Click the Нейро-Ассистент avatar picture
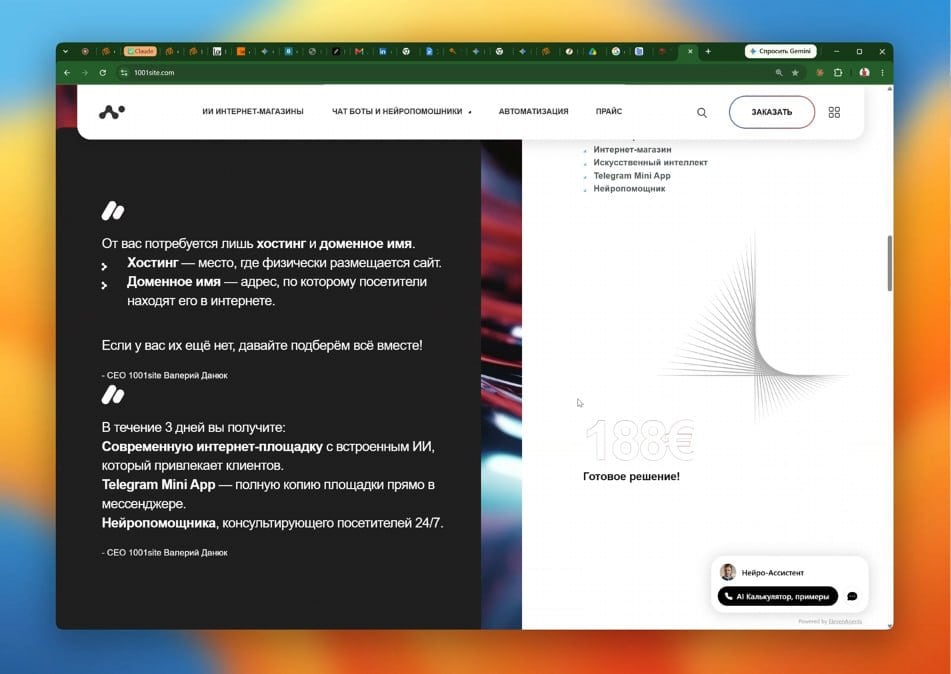The width and height of the screenshot is (951, 674). [x=728, y=571]
